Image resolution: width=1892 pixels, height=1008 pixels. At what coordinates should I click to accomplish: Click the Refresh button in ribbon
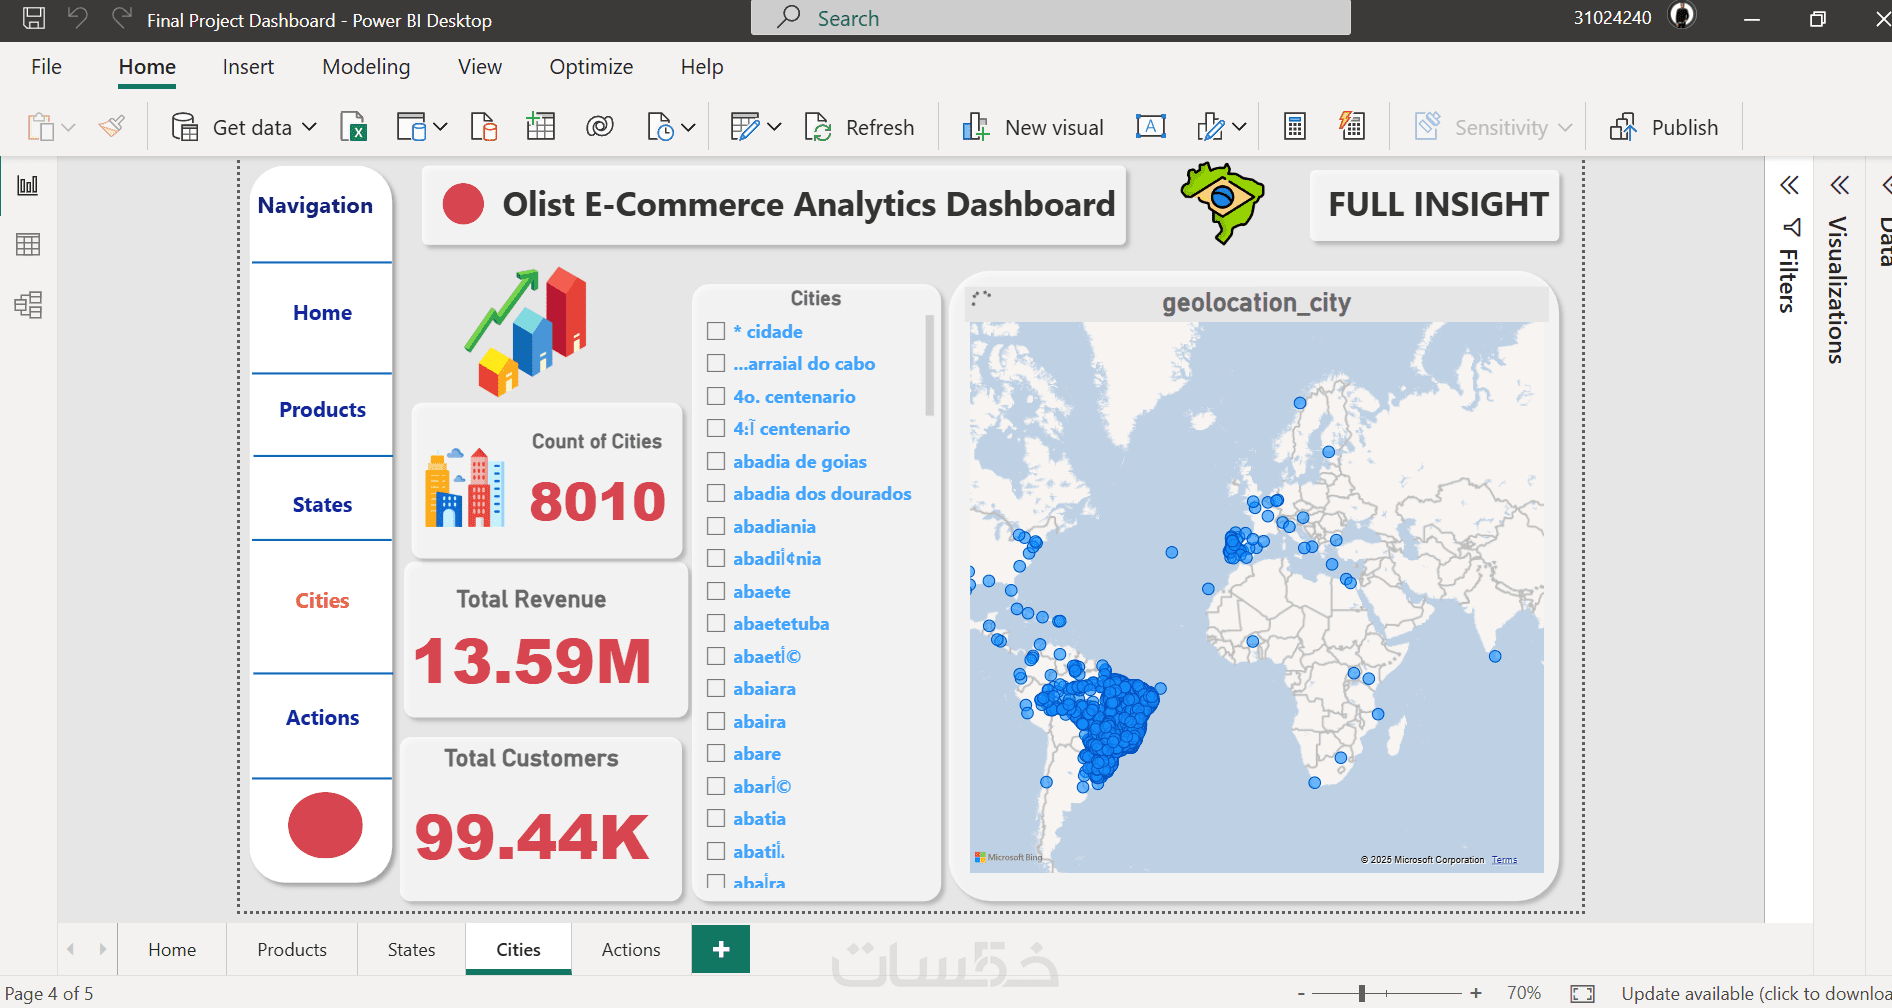[x=860, y=127]
